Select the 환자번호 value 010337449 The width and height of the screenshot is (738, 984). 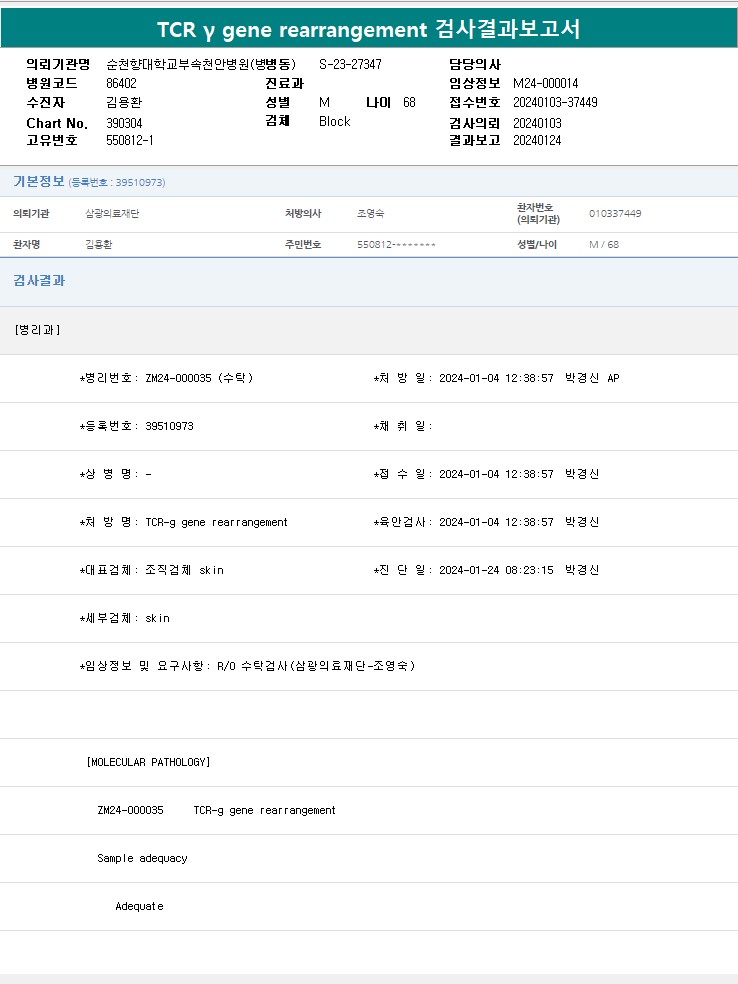(x=615, y=214)
